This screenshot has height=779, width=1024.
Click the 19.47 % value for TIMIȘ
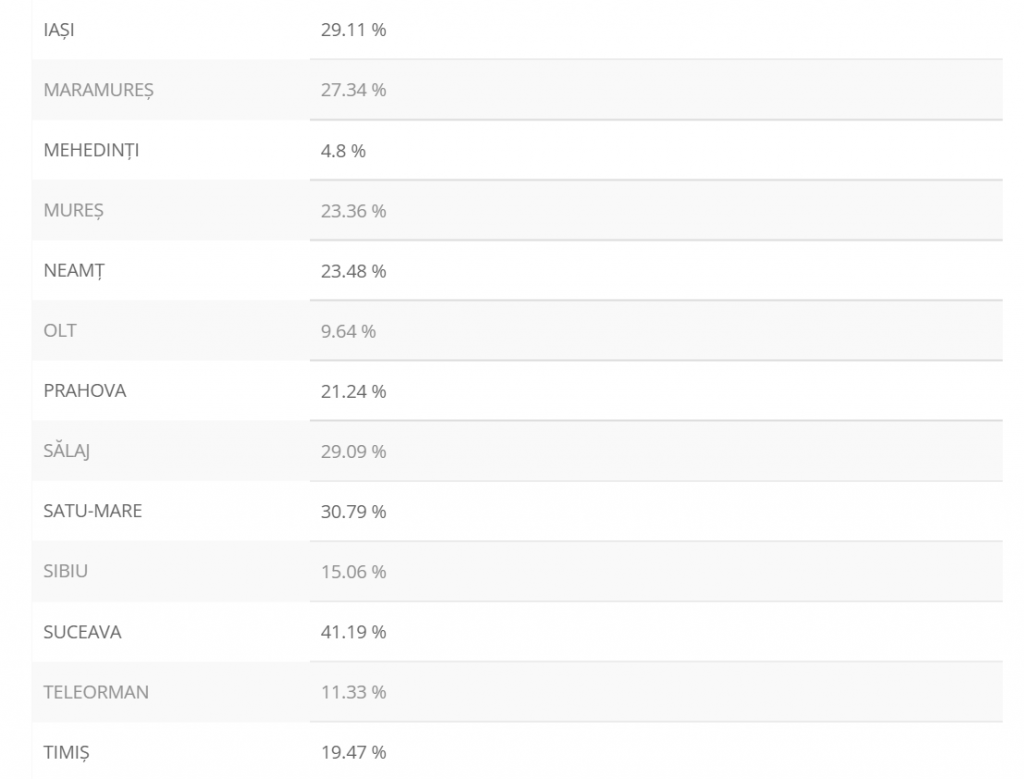coord(353,752)
